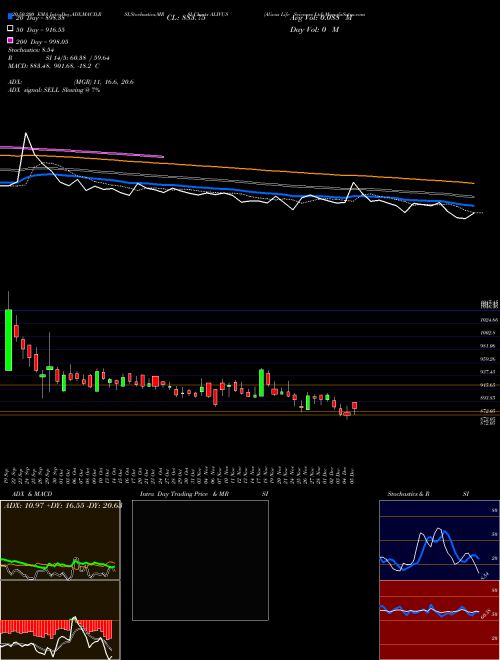Viewport: 500px width, 660px height.
Task: Click the "Intra Day Trading Price & MR" title
Action: [x=184, y=494]
